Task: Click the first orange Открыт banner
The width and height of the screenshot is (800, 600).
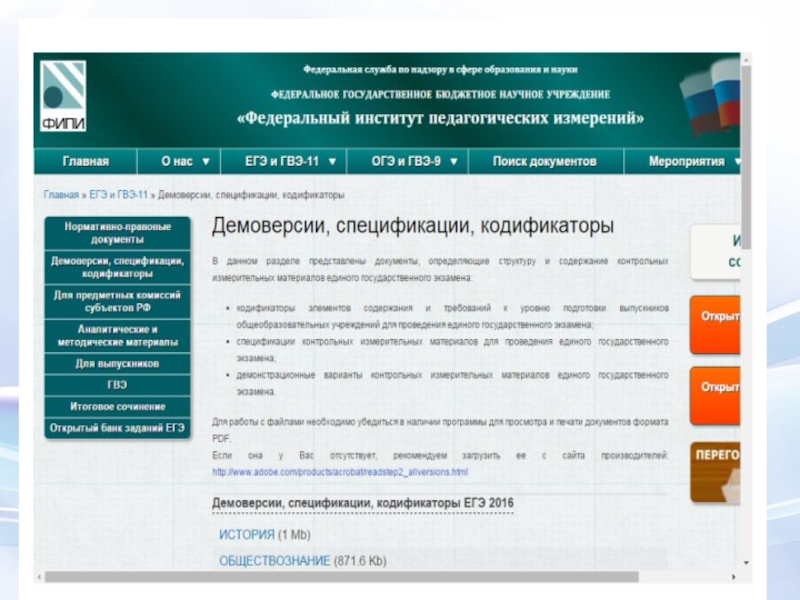Action: click(715, 324)
